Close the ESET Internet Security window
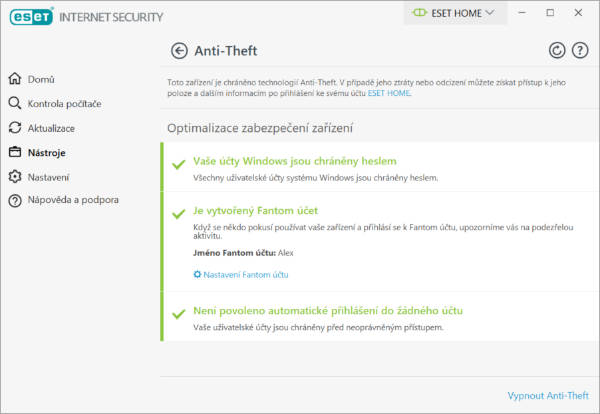This screenshot has height=414, width=600. click(x=578, y=13)
